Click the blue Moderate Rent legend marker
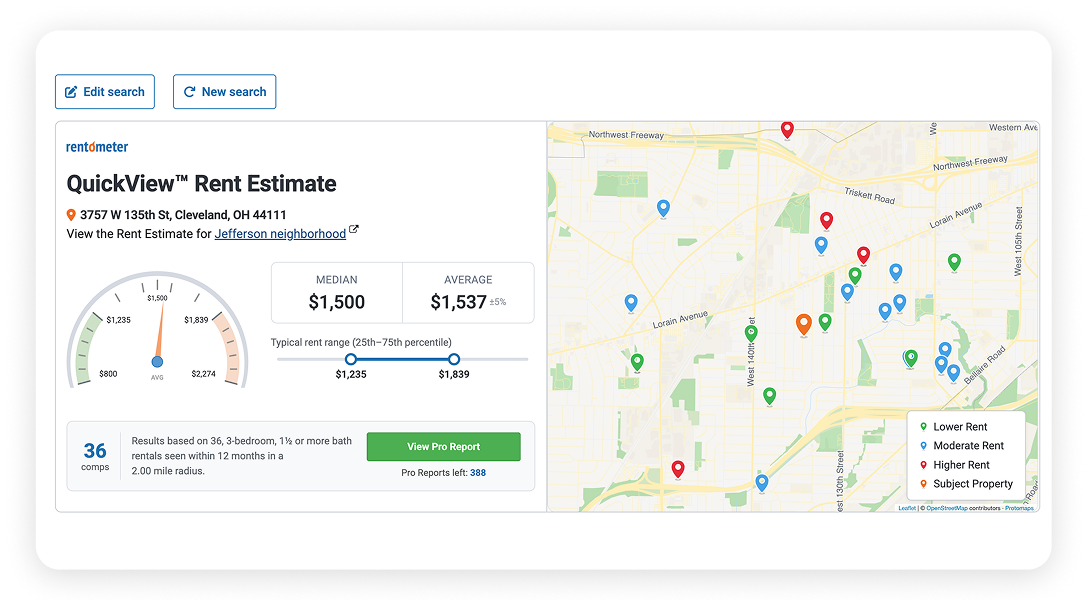This screenshot has width=1088, height=600. pos(924,445)
